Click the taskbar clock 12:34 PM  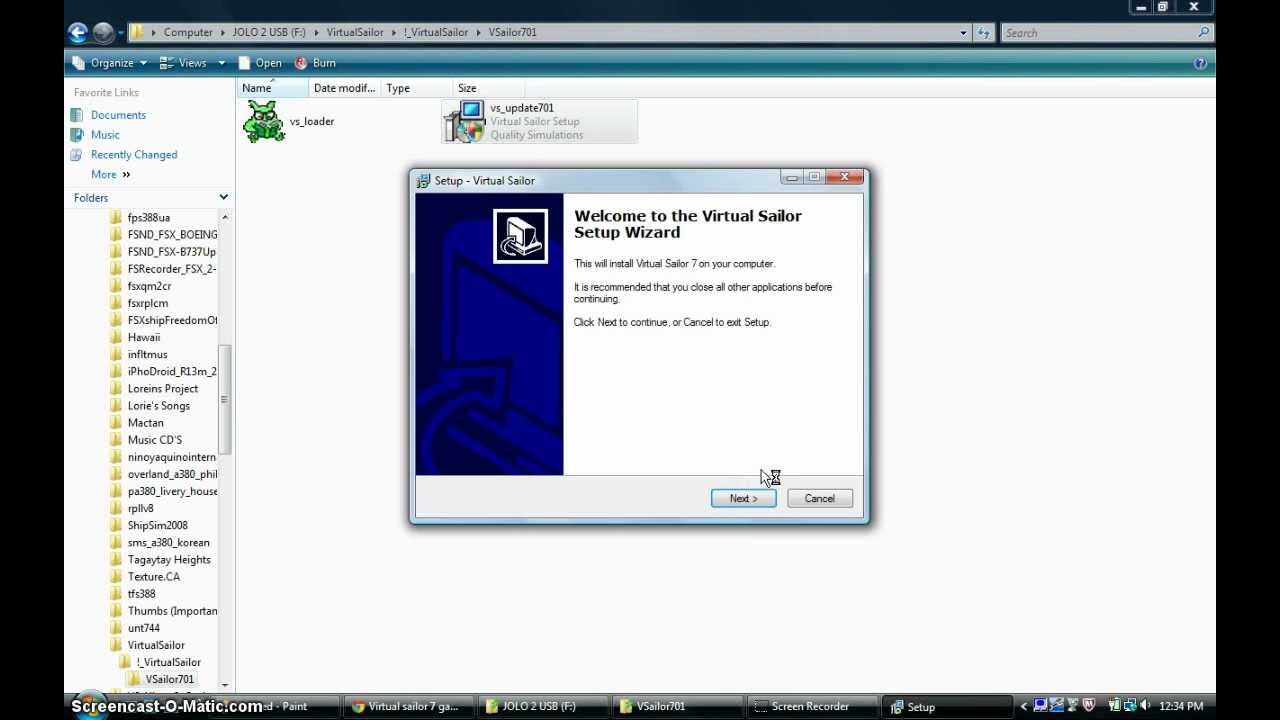[1181, 706]
